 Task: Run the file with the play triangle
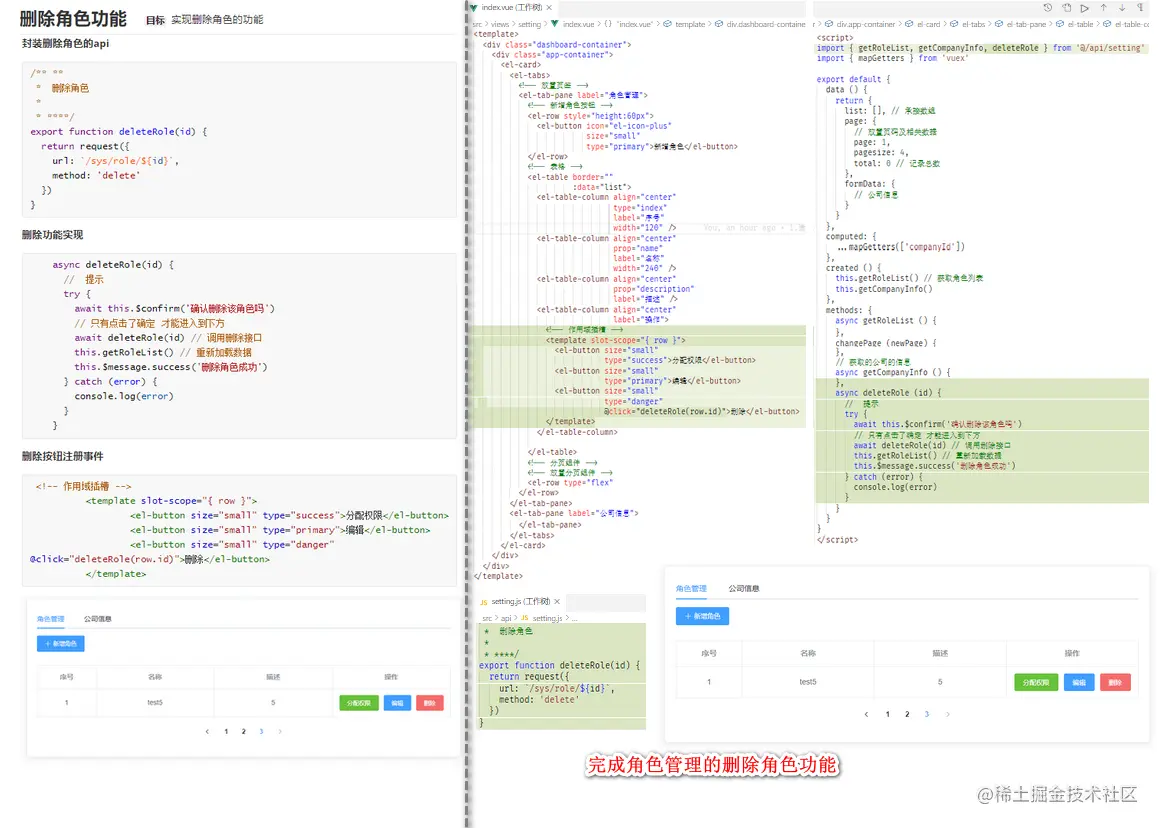point(1085,7)
